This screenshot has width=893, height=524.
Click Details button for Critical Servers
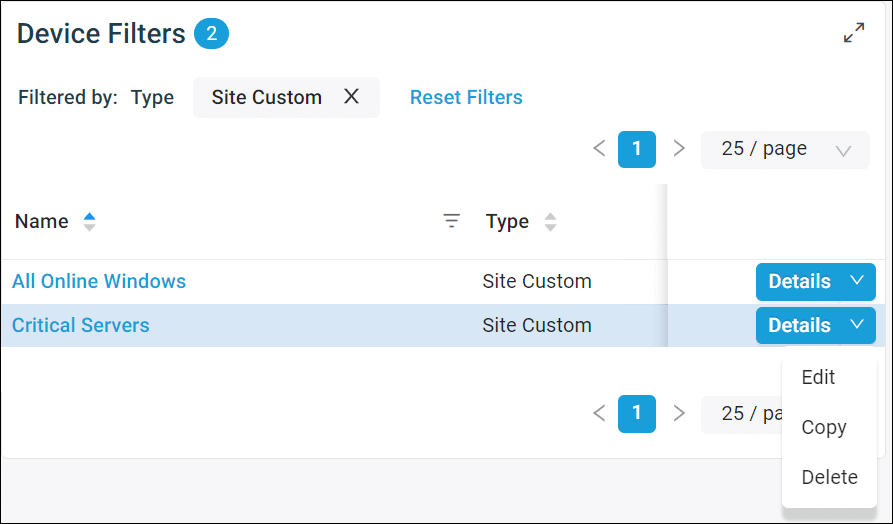point(799,325)
